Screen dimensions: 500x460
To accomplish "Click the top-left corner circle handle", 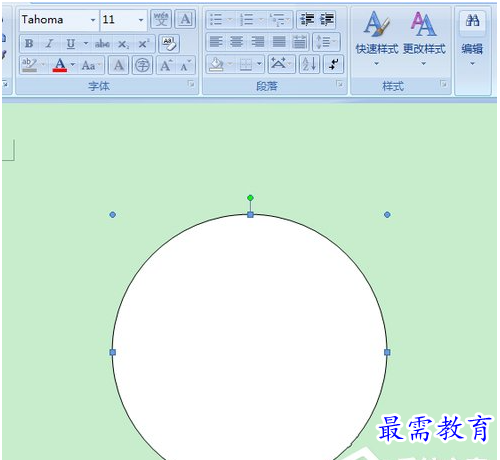I will [x=113, y=215].
